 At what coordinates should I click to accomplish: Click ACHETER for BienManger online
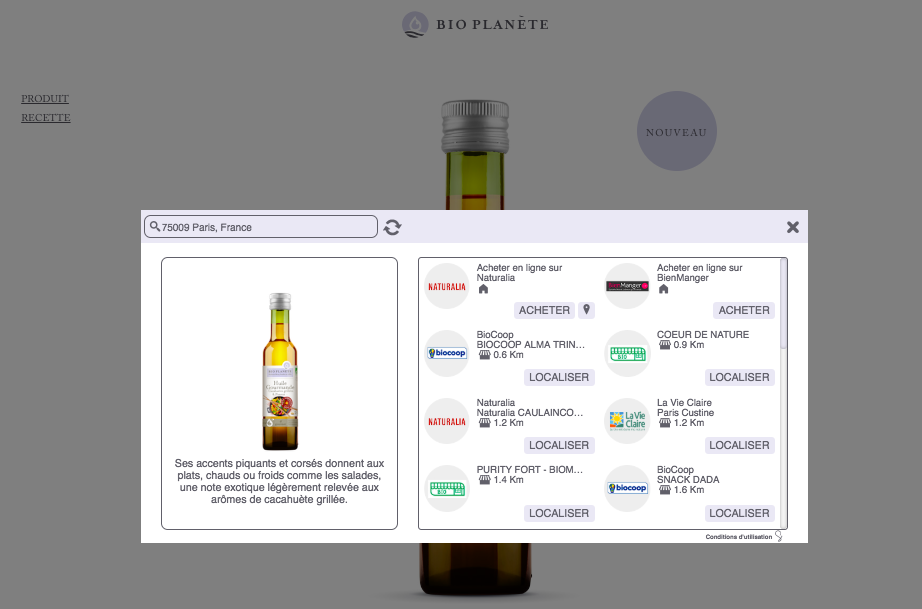[x=744, y=310]
